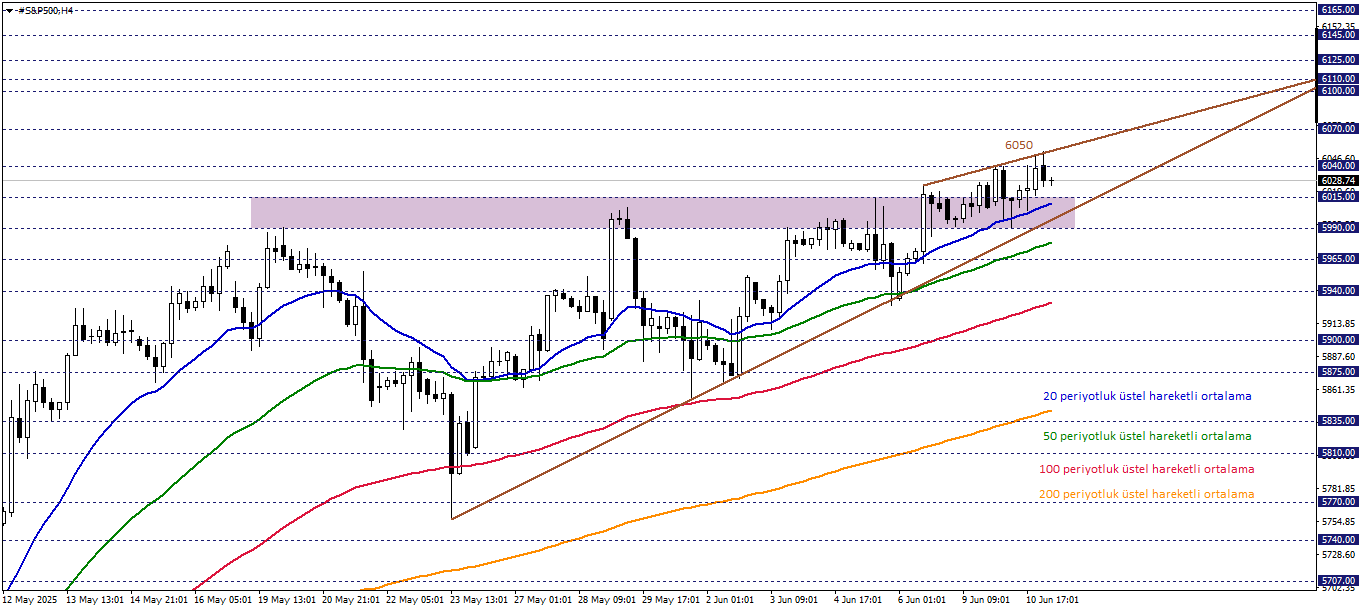Image resolution: width=1362 pixels, height=611 pixels.
Task: Select the 6015.00 price level label
Action: (x=1337, y=197)
